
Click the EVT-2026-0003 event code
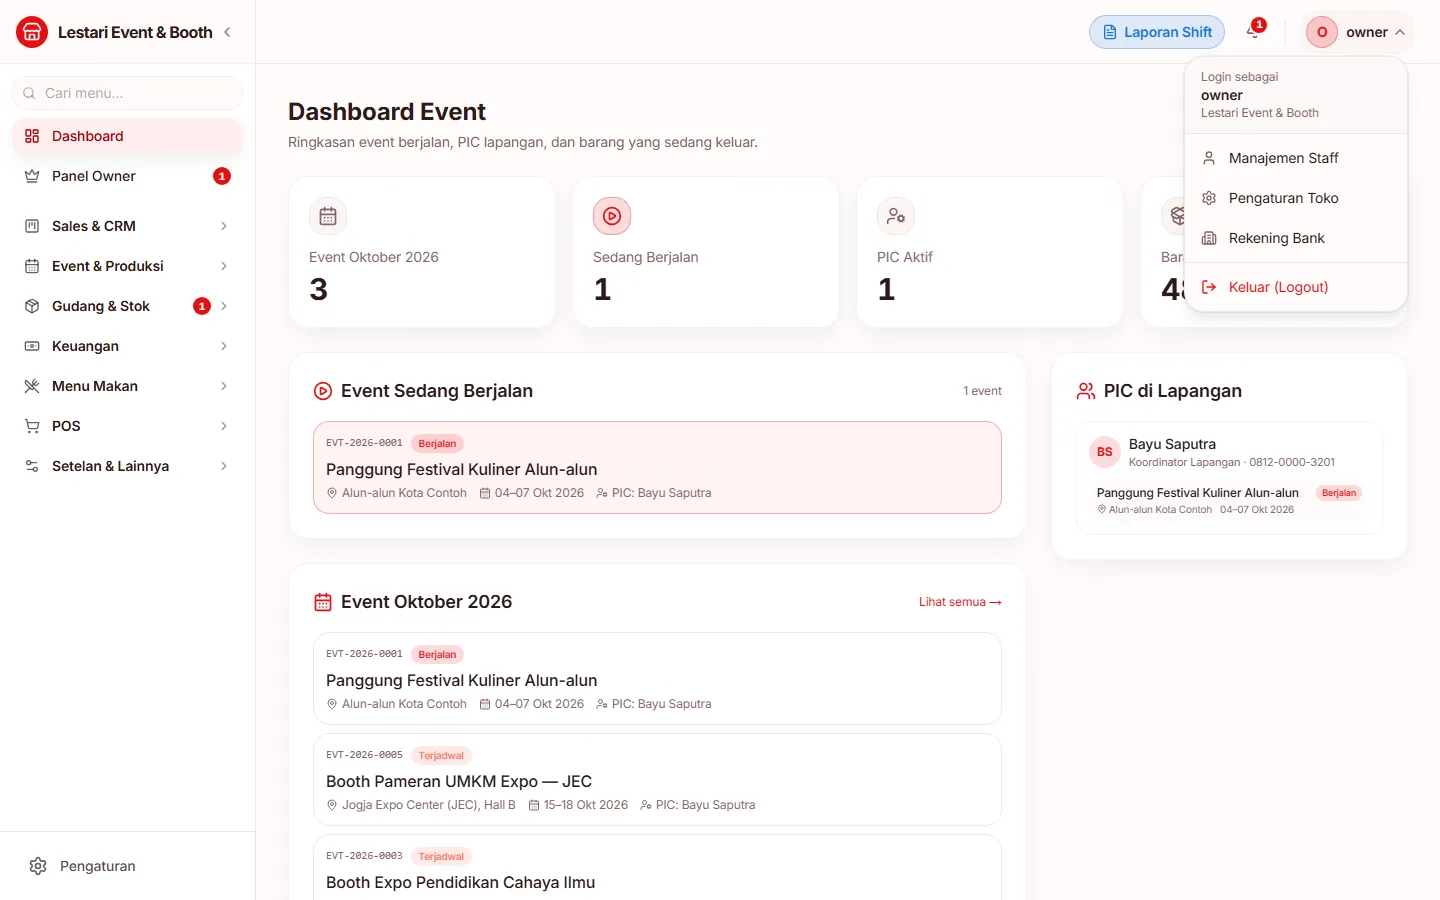click(x=364, y=856)
